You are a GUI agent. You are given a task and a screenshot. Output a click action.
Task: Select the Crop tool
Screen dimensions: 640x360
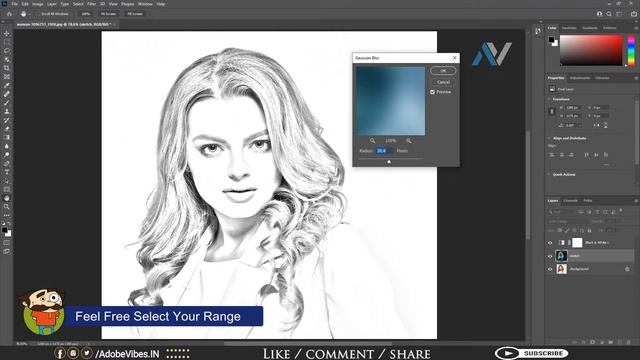coord(7,68)
